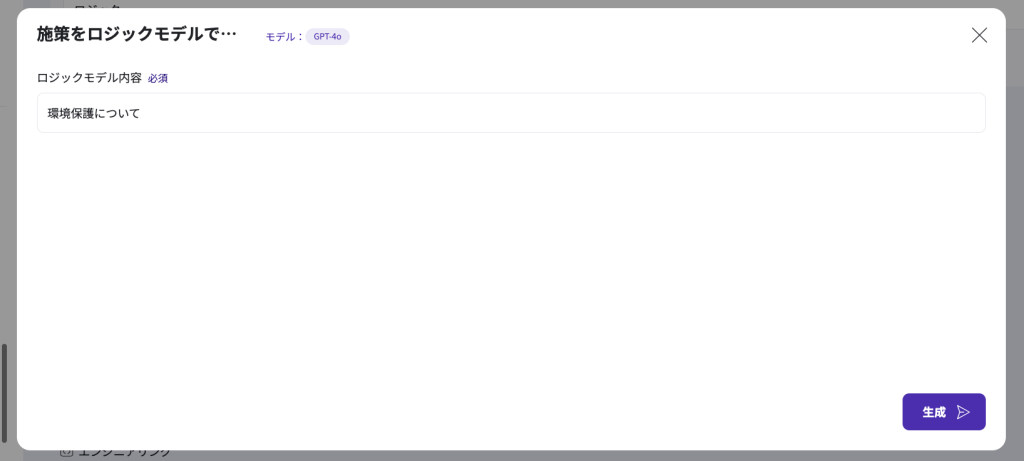
Task: Click the GPT-4o model badge
Action: pos(327,36)
